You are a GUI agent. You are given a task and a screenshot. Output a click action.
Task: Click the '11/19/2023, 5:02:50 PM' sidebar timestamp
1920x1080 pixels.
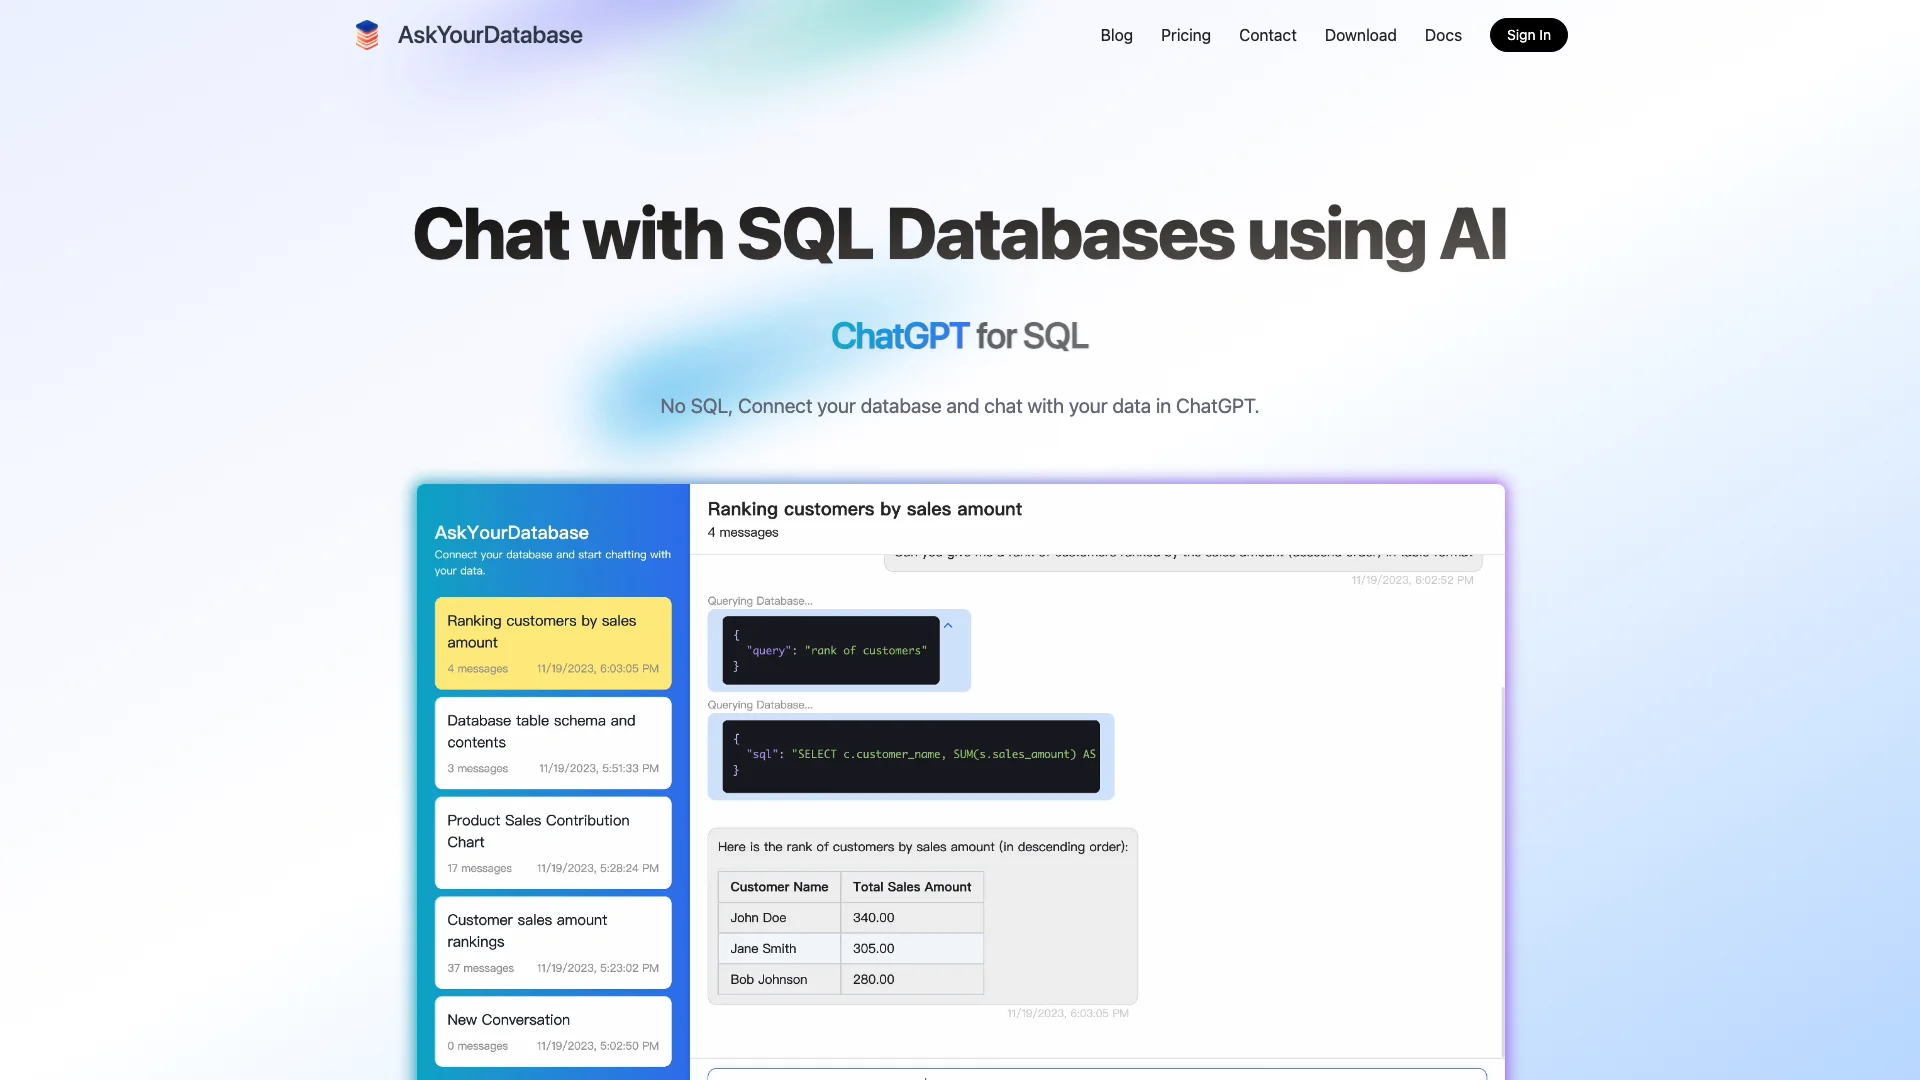[x=597, y=1047]
